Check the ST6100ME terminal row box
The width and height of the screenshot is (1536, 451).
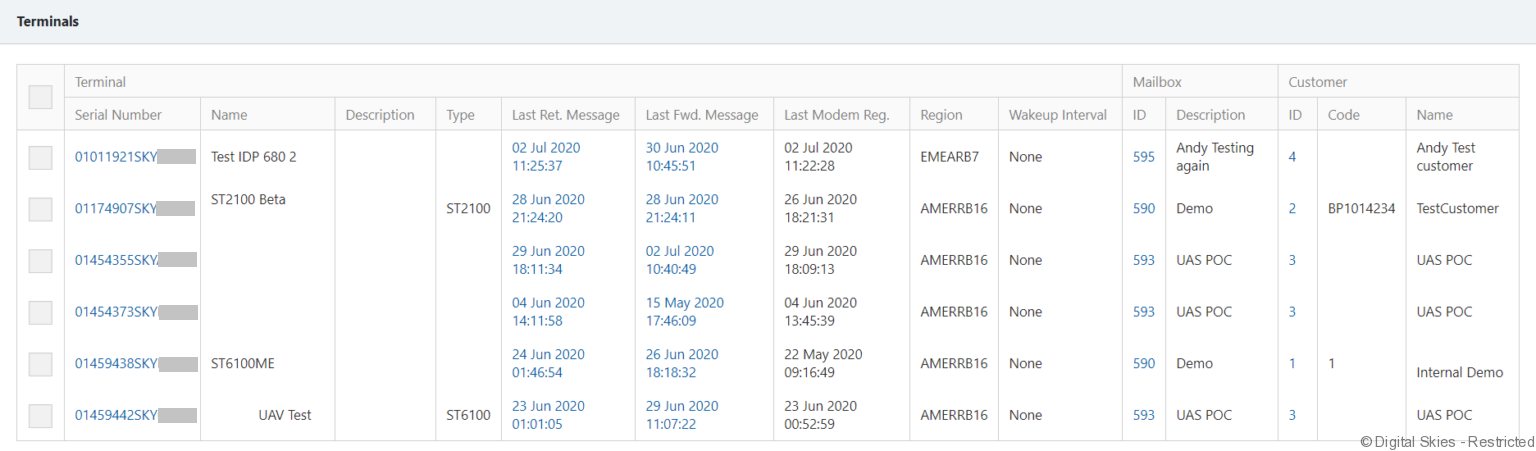coord(40,364)
